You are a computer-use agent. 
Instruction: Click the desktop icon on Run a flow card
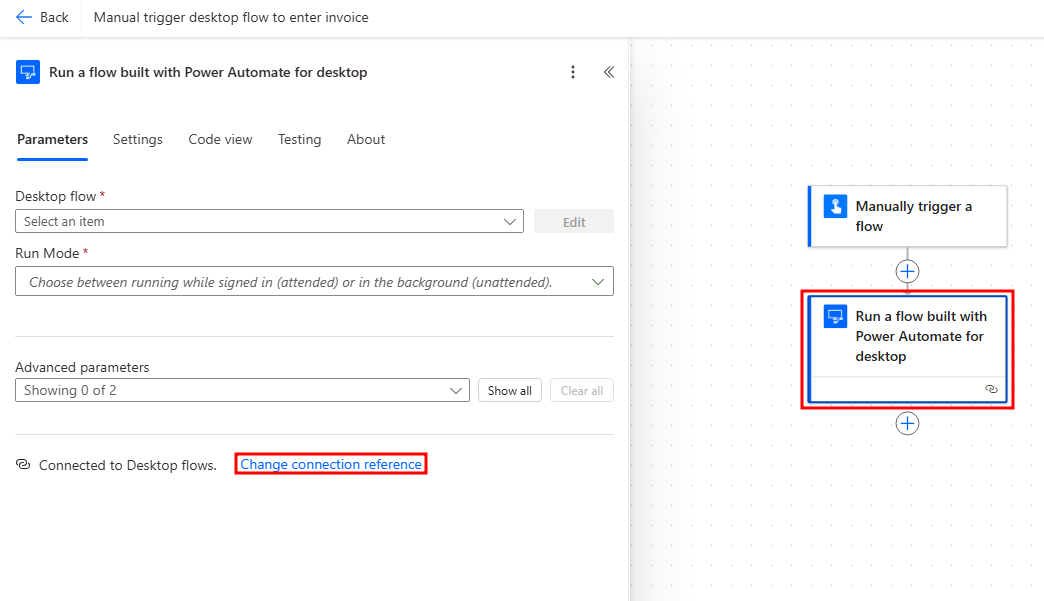point(835,316)
